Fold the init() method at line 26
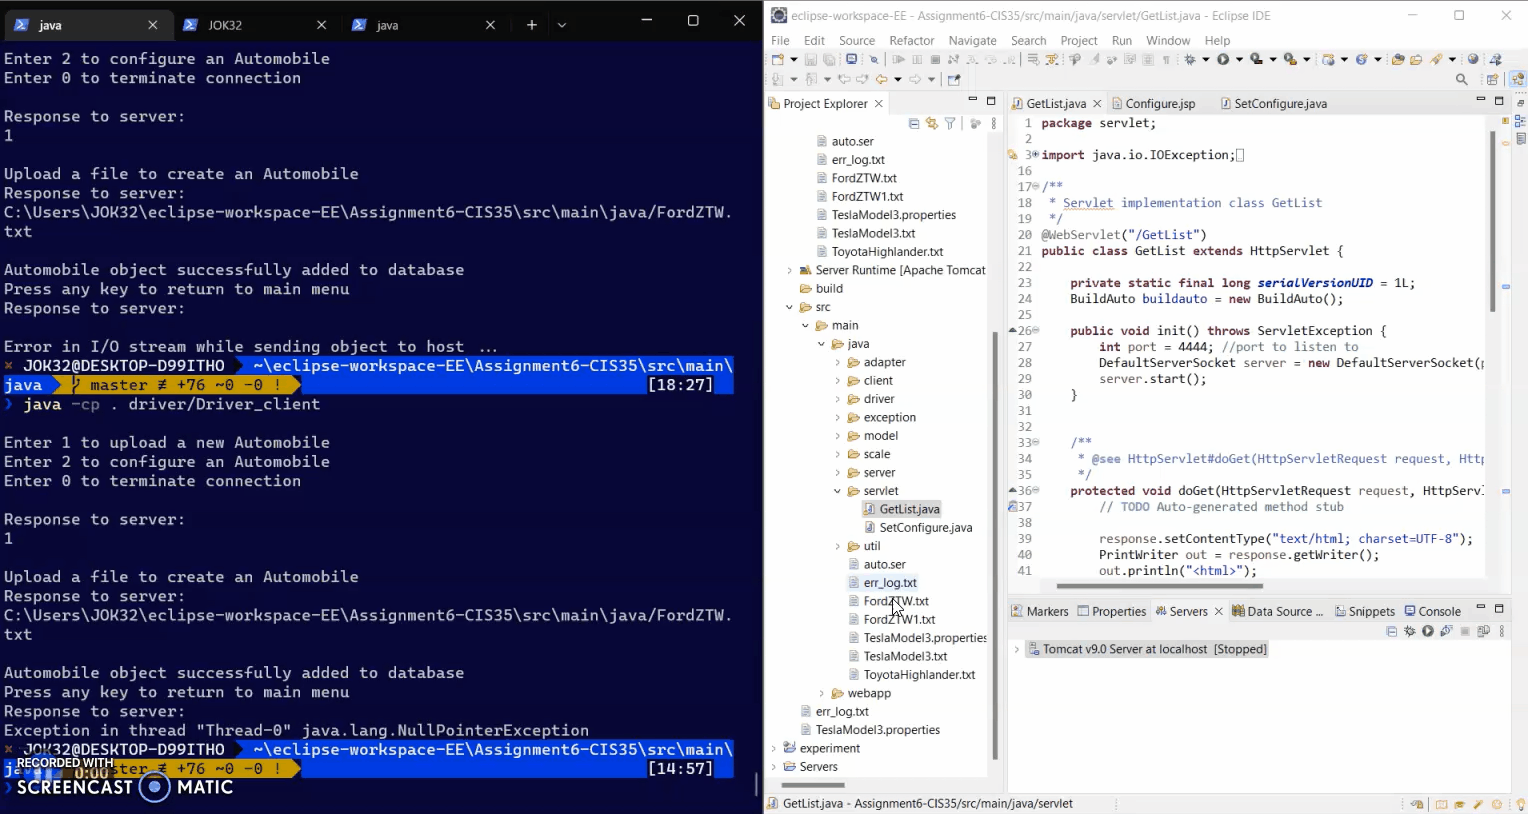This screenshot has width=1528, height=814. [x=1036, y=330]
